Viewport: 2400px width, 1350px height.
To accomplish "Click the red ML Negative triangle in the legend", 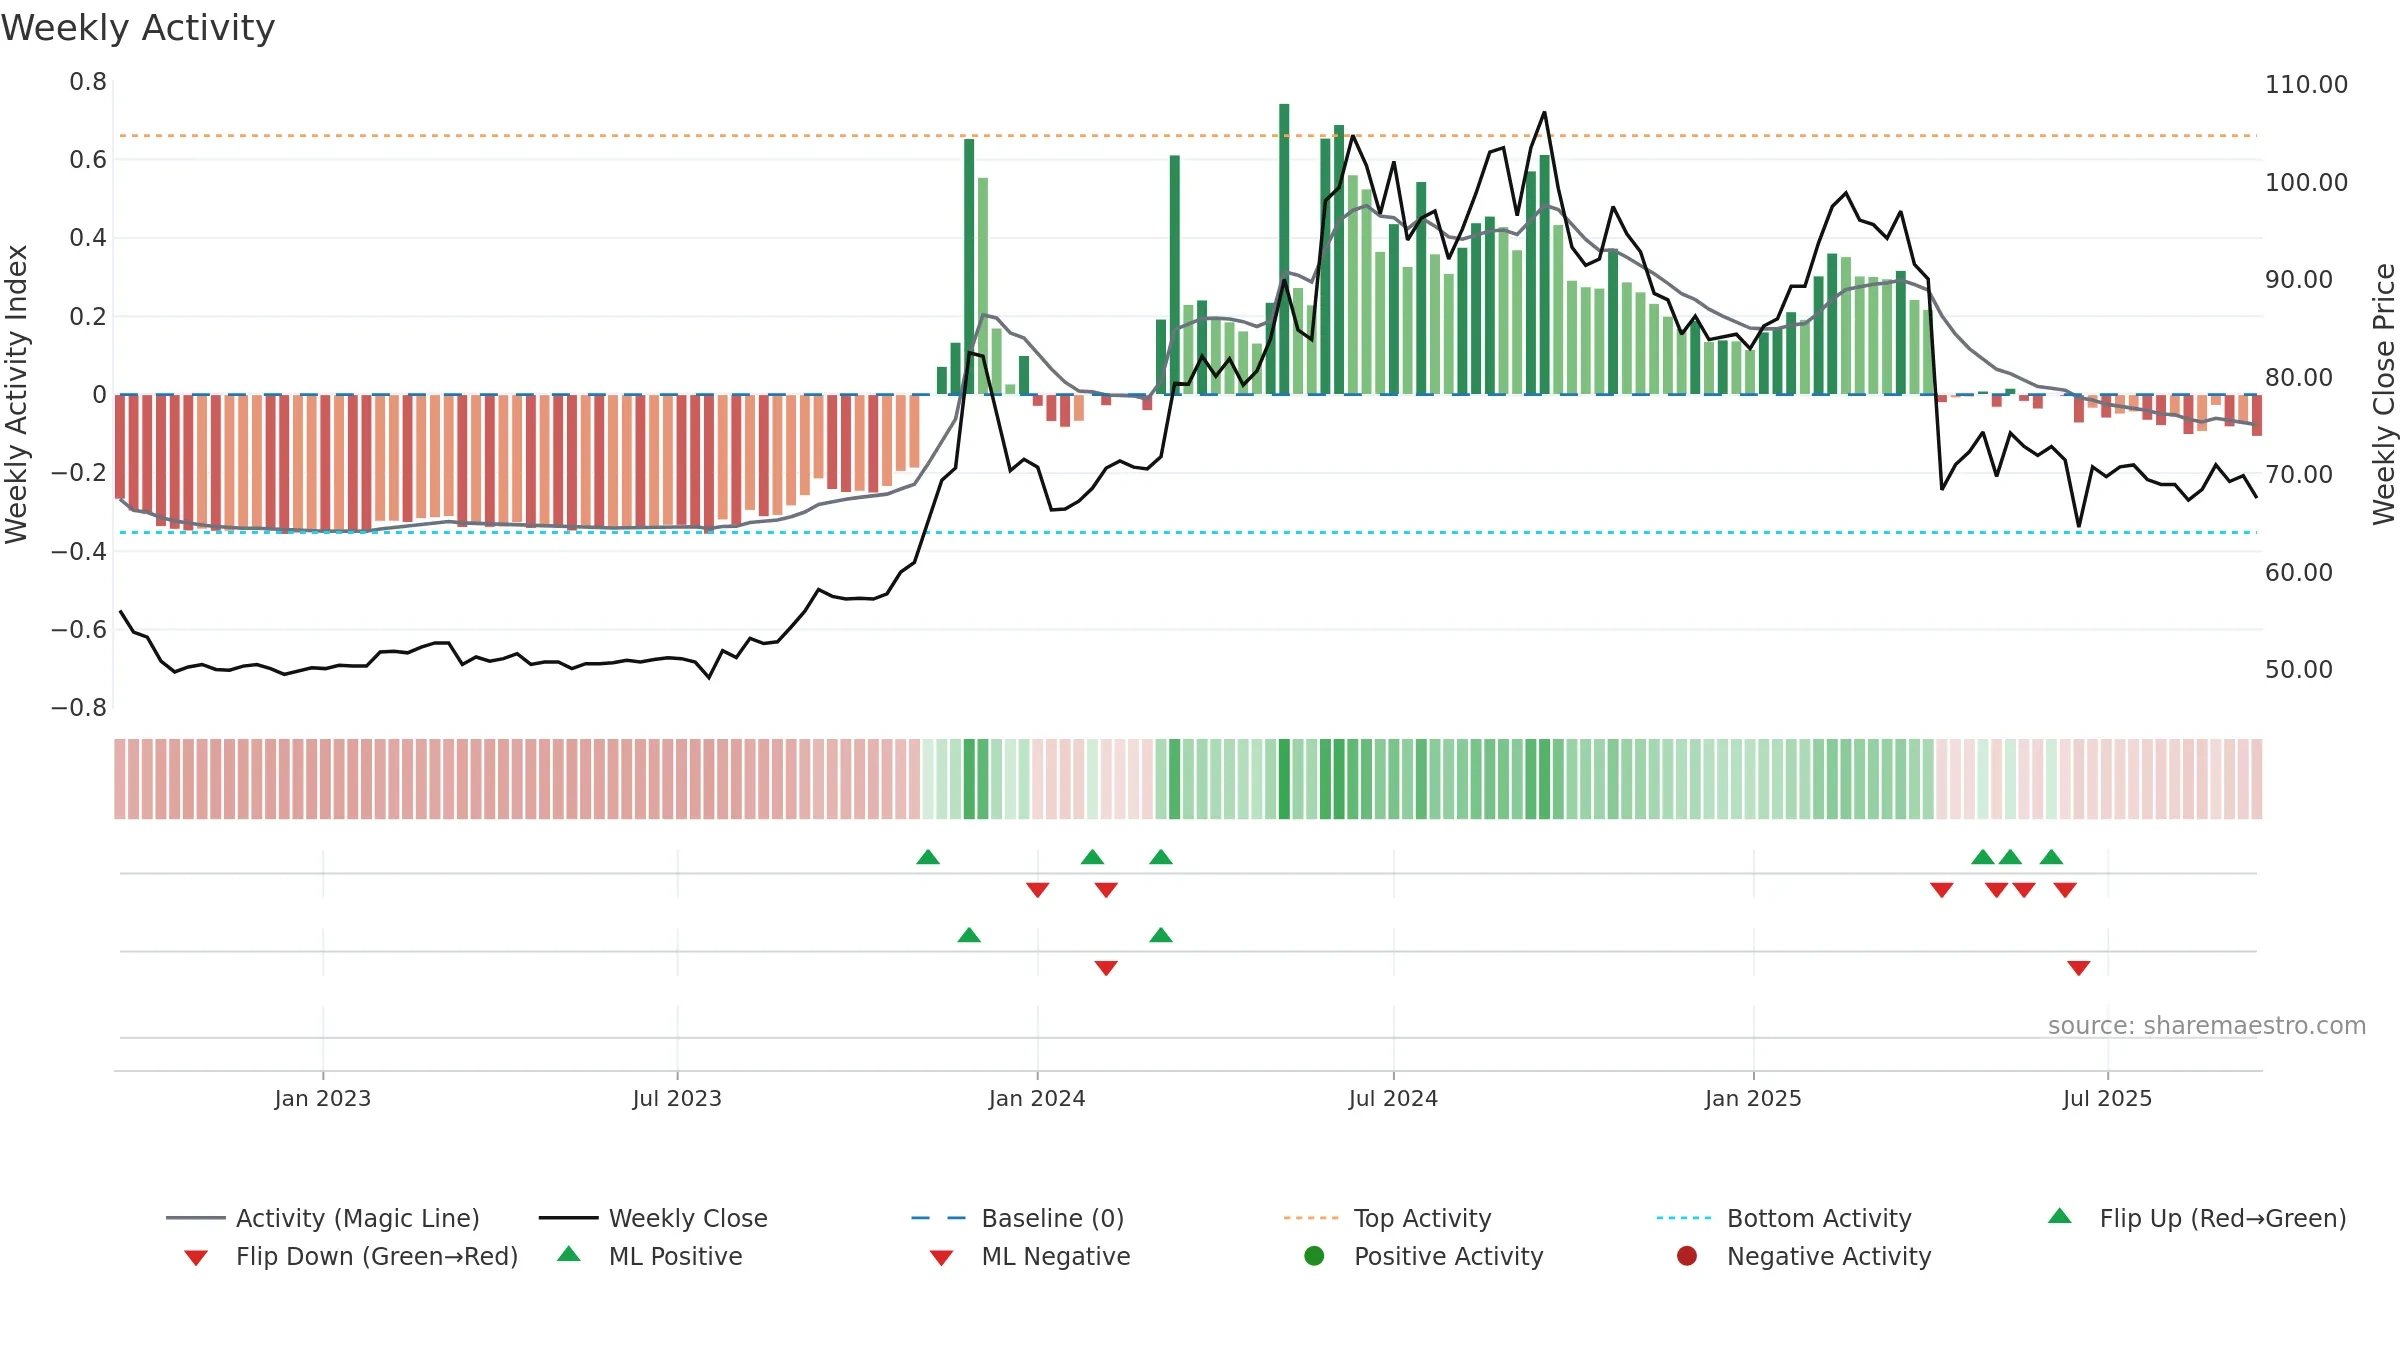I will [x=941, y=1258].
